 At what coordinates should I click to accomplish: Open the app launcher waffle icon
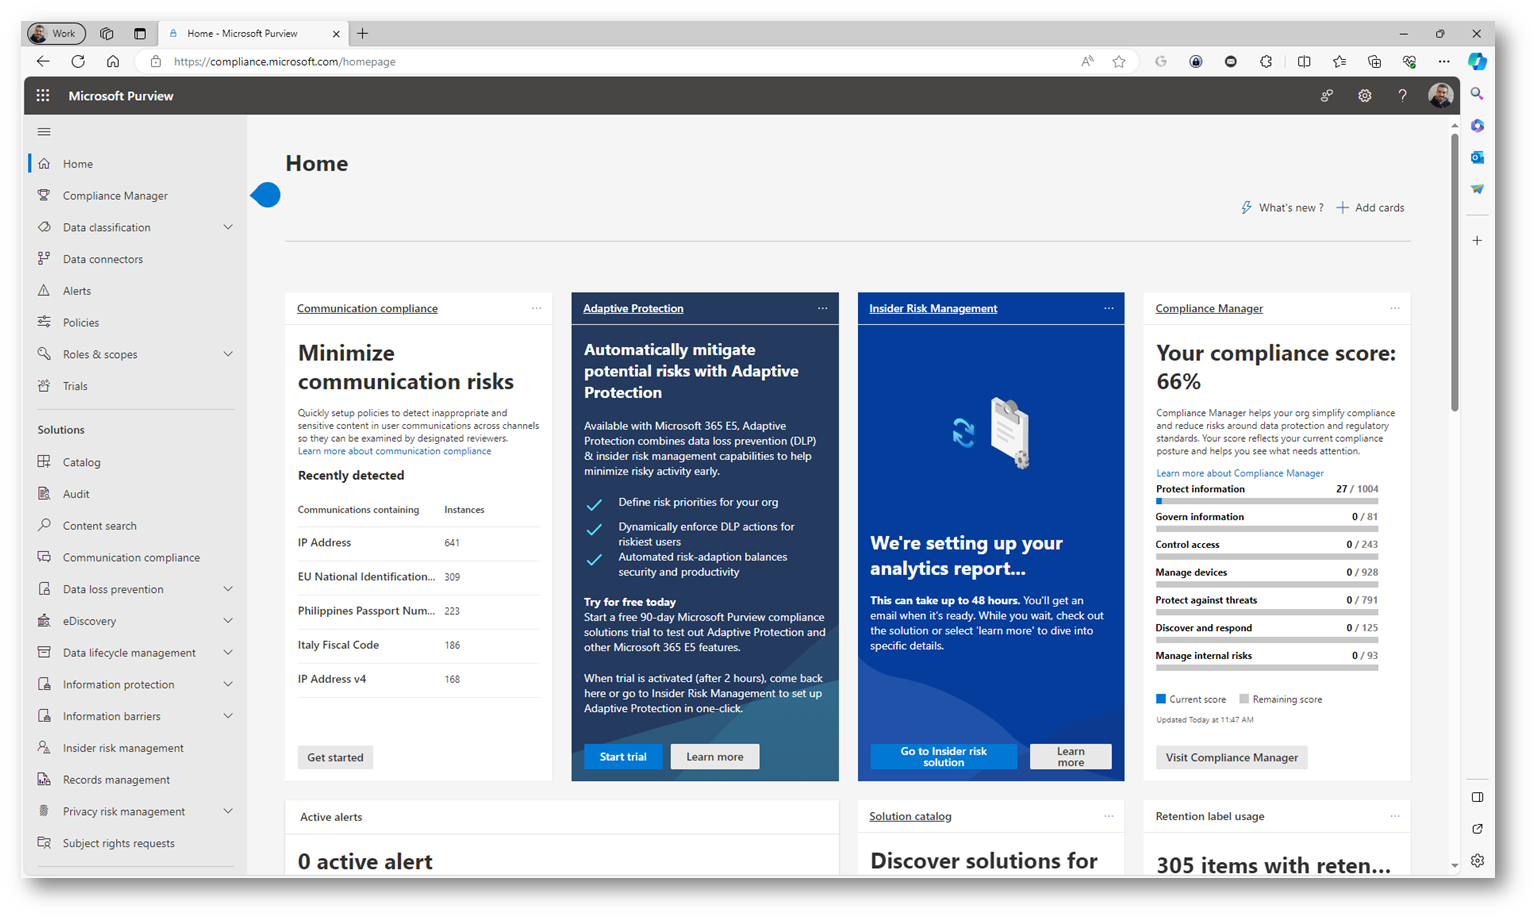(x=43, y=96)
